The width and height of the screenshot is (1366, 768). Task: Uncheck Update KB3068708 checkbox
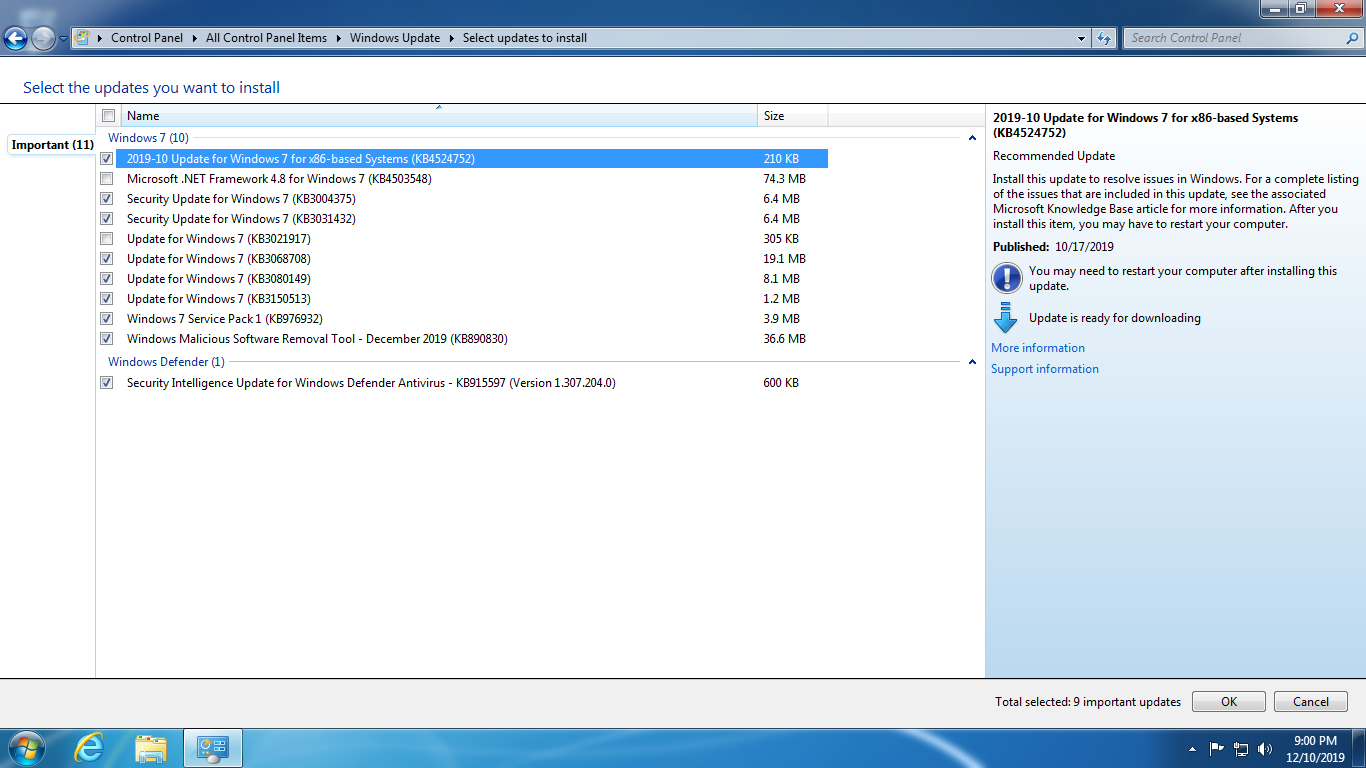[x=107, y=259]
